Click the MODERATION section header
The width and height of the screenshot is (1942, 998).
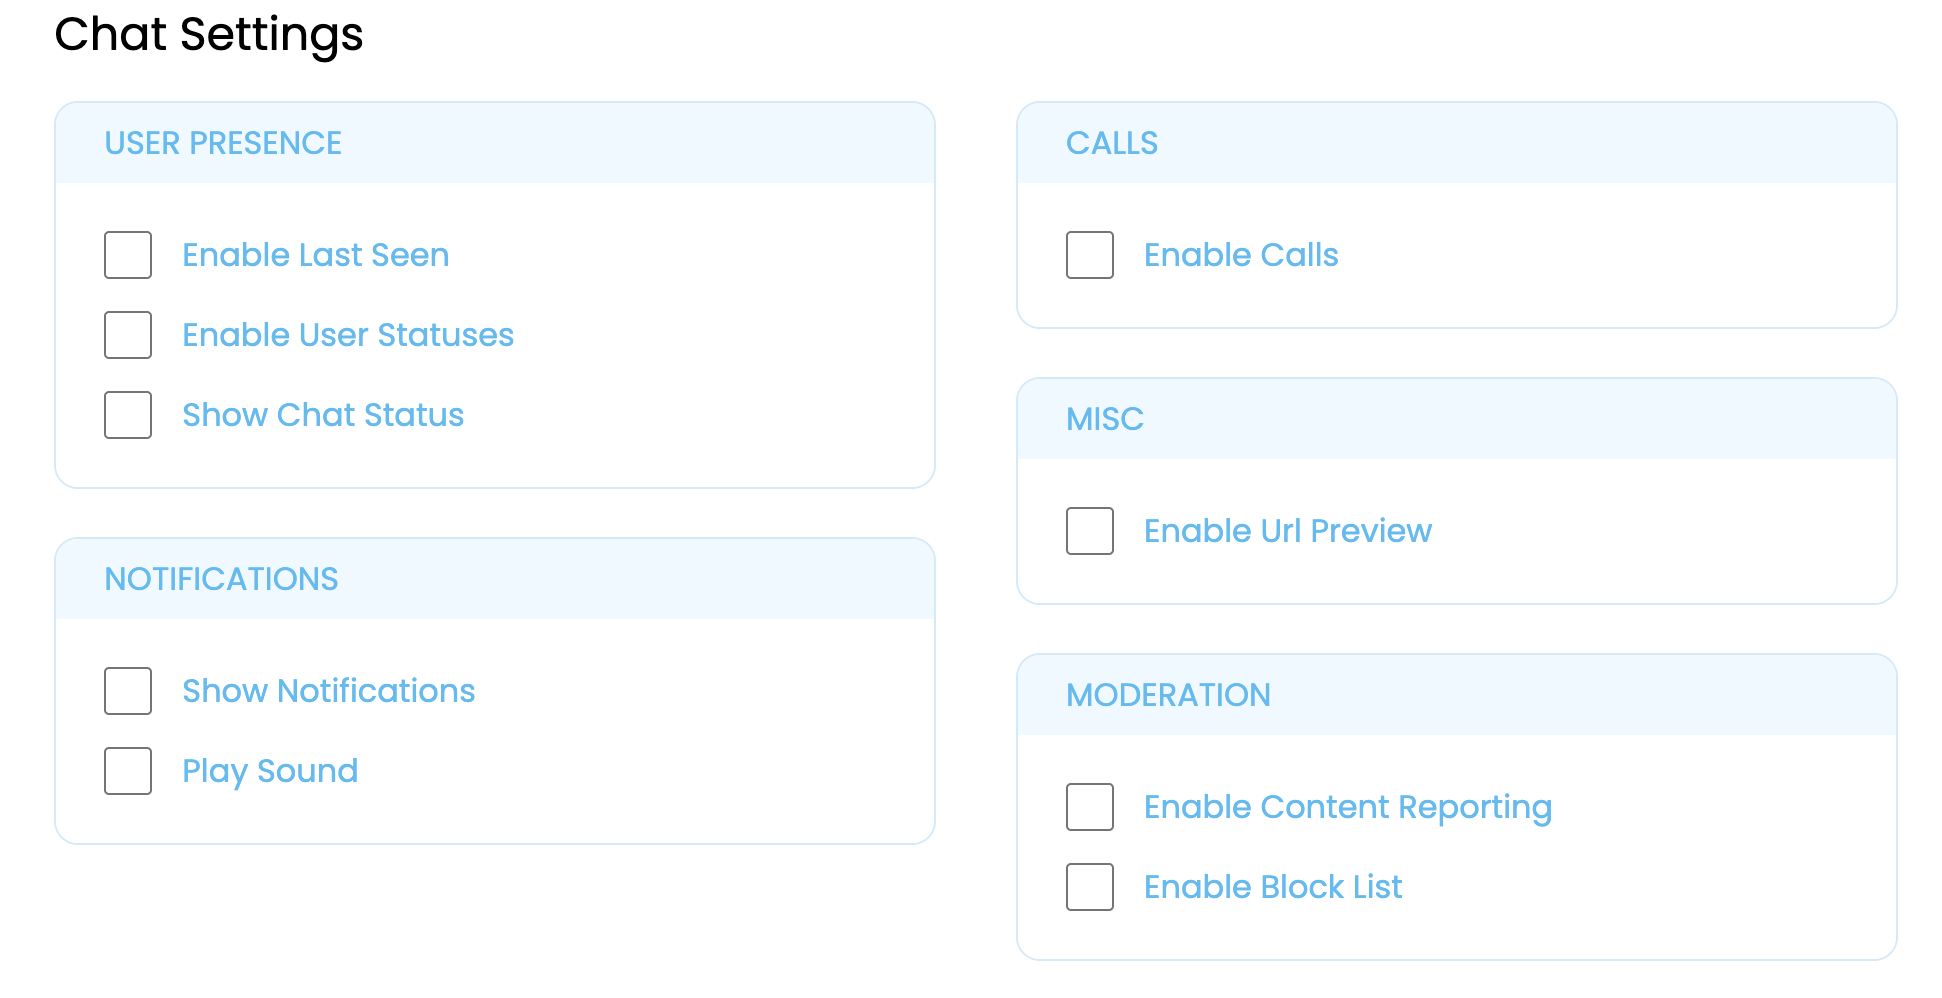1168,695
